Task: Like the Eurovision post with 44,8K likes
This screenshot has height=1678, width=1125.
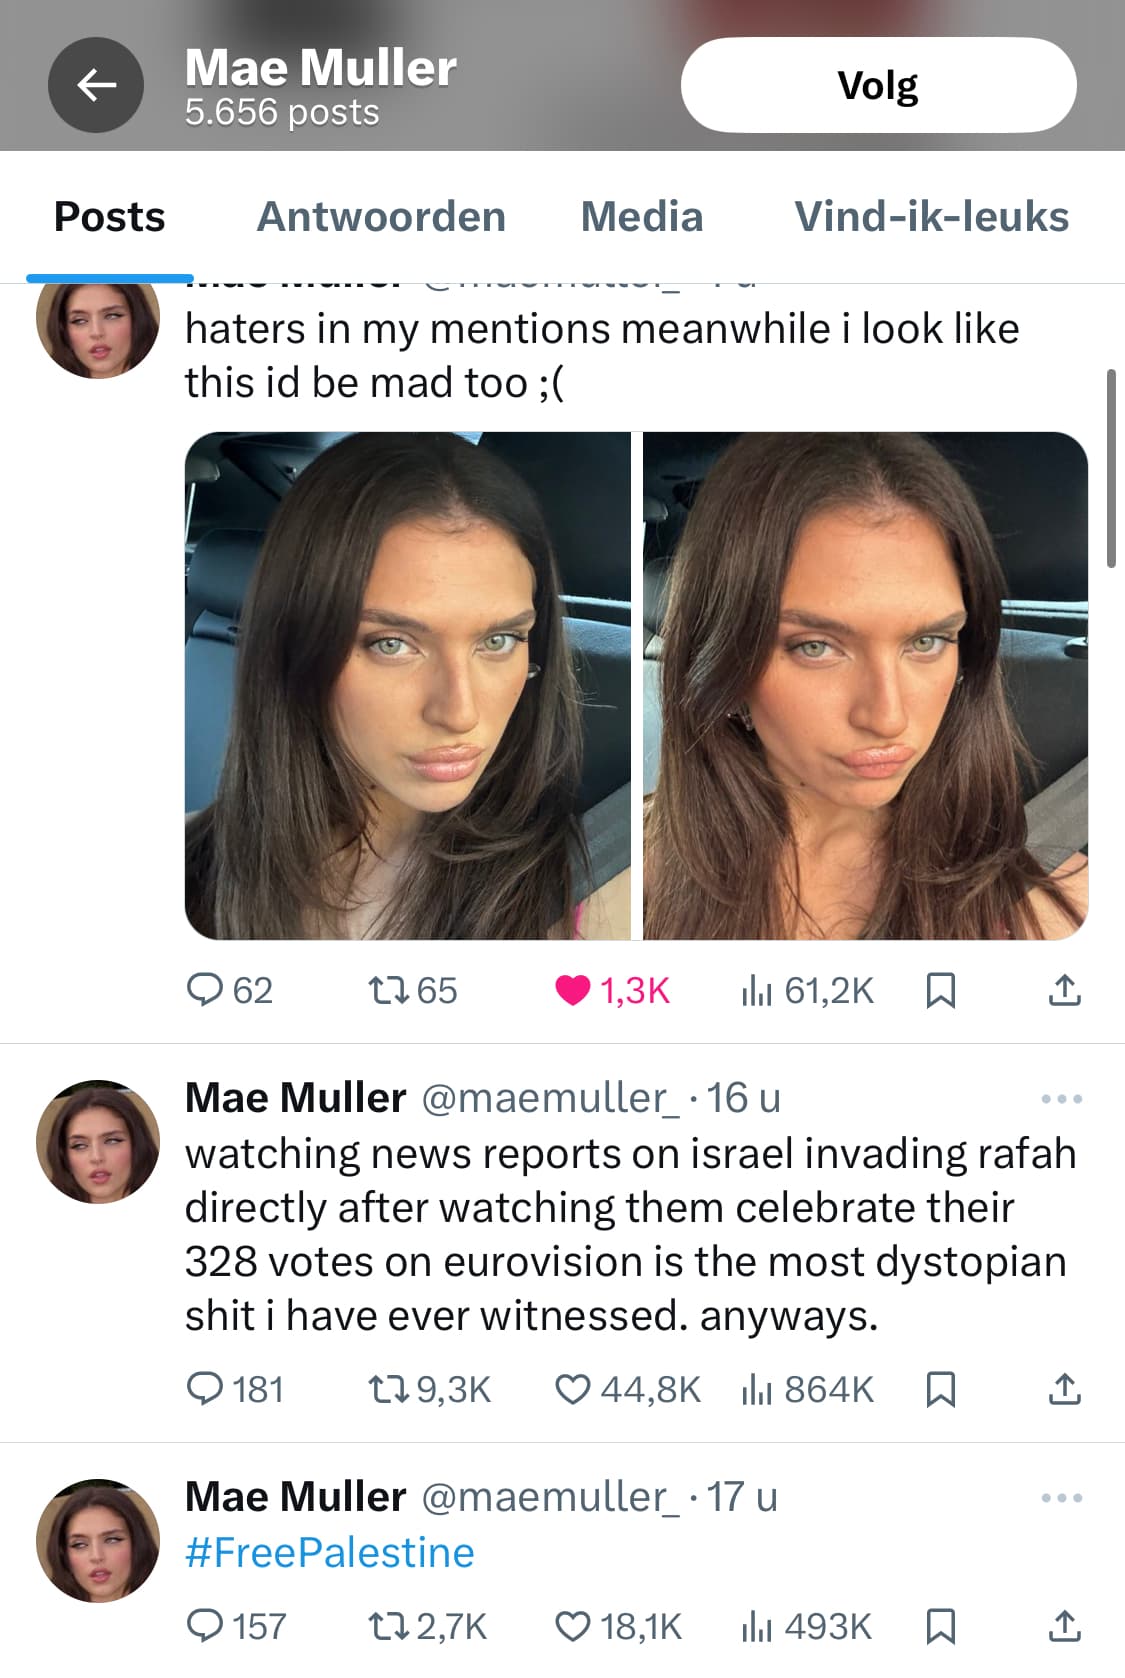Action: point(573,1389)
